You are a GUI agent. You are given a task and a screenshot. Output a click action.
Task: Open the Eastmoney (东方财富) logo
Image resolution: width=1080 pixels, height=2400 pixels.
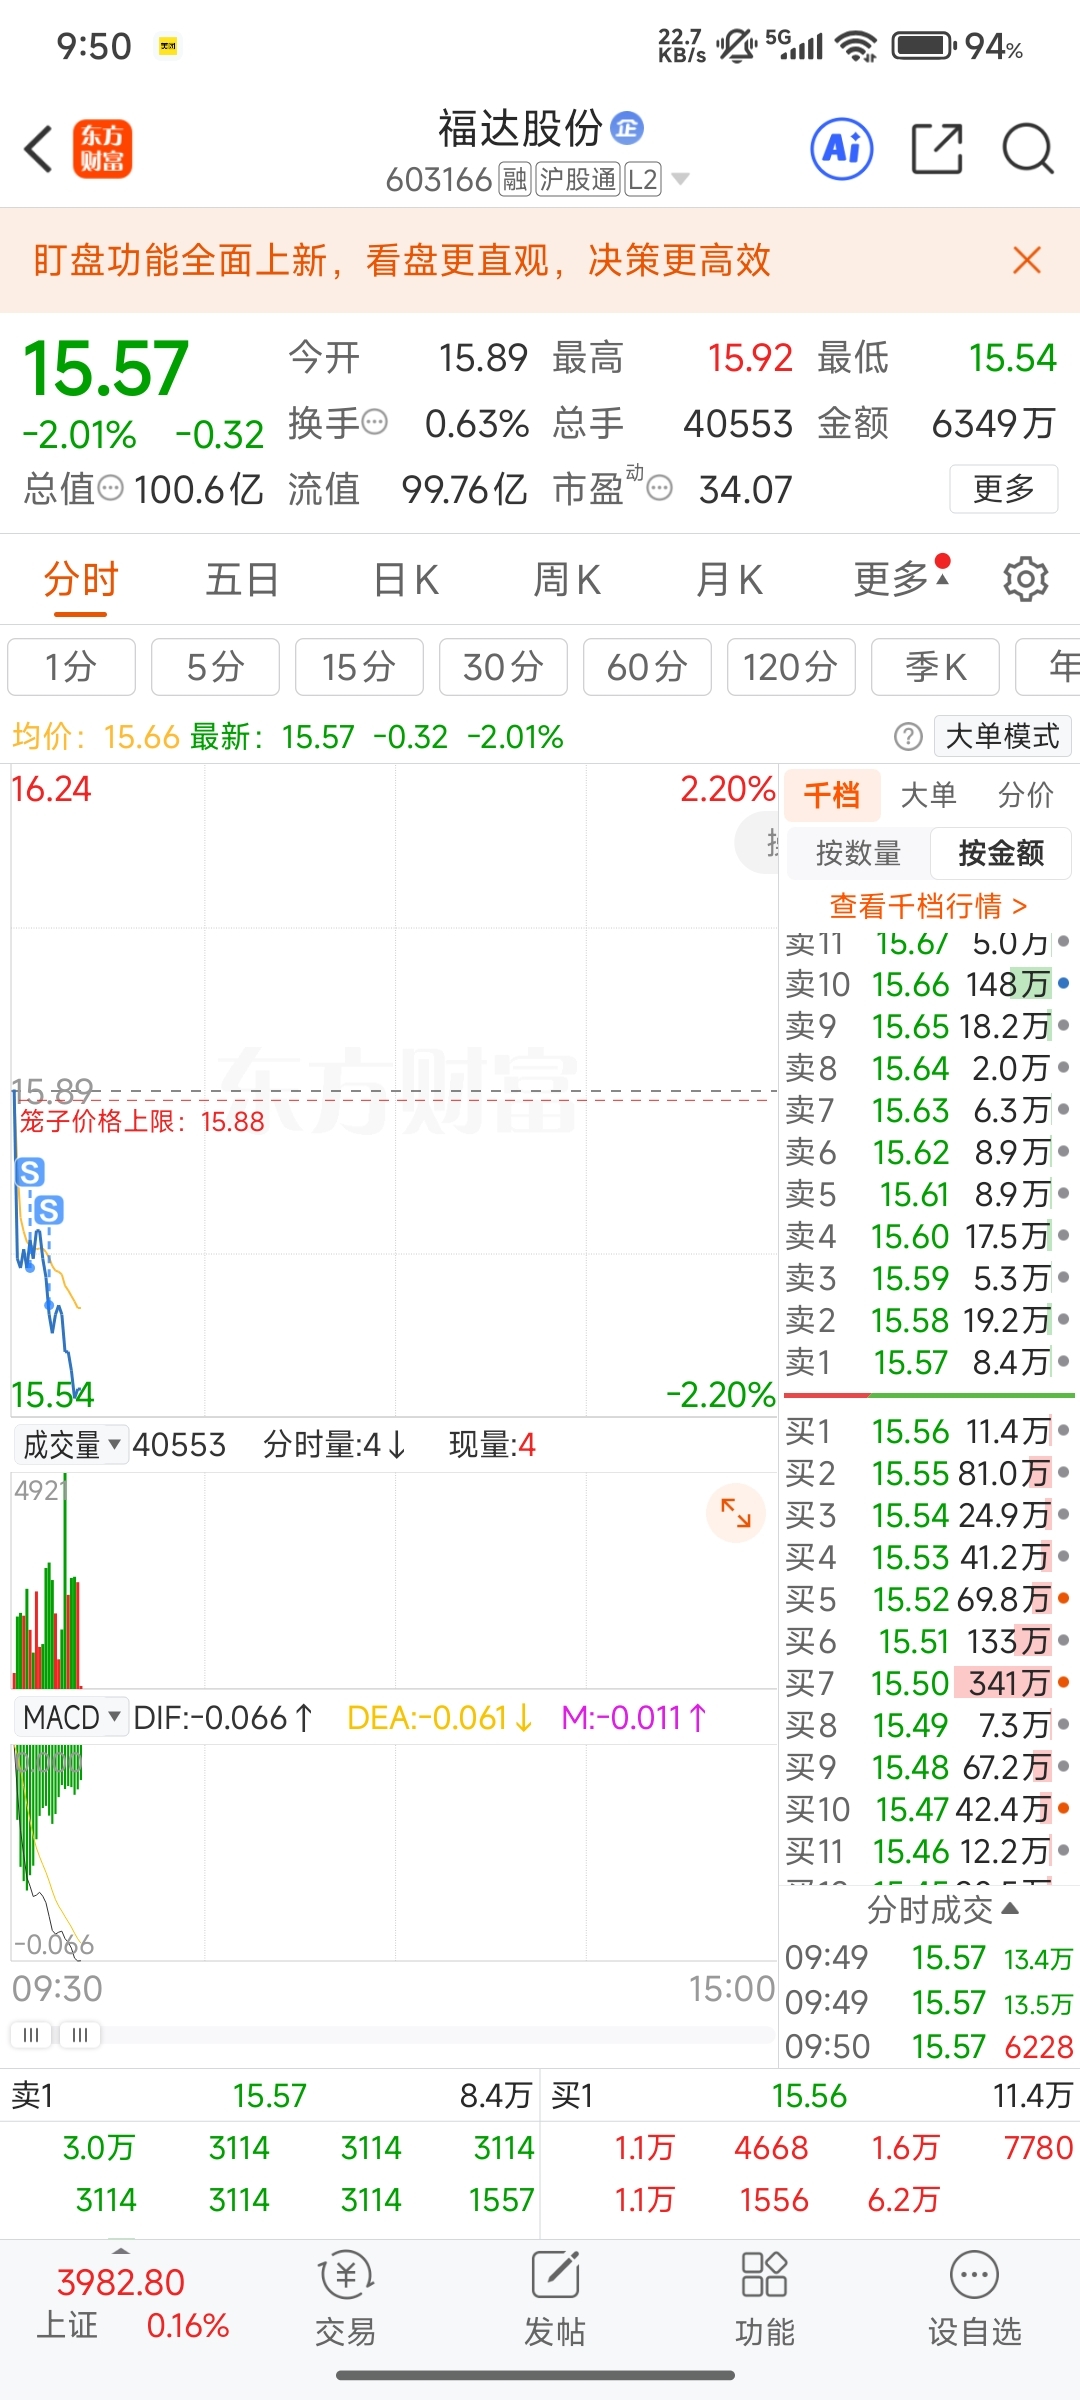click(x=102, y=150)
